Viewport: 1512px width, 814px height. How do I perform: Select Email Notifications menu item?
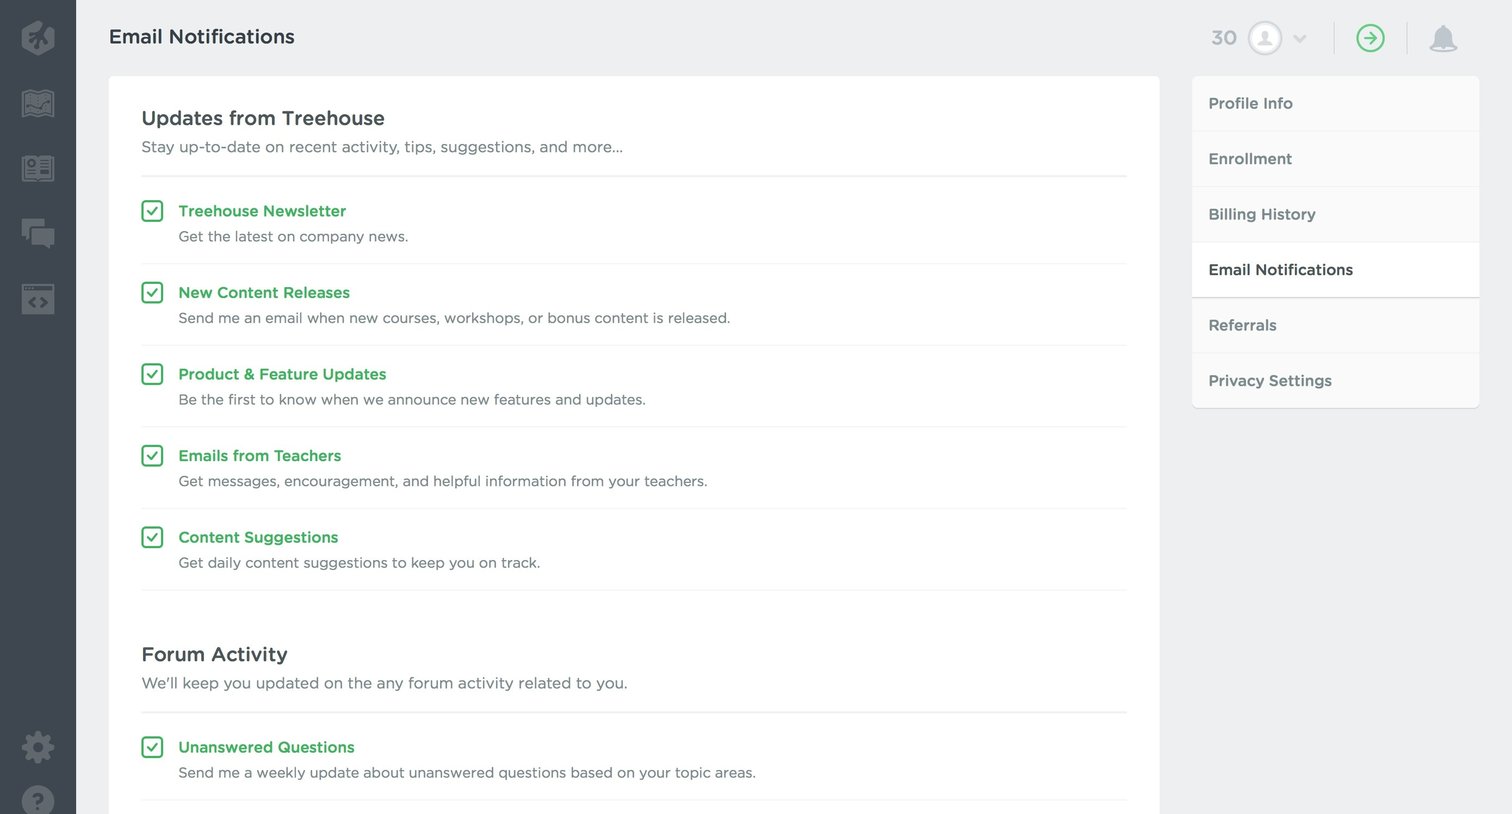[1335, 270]
